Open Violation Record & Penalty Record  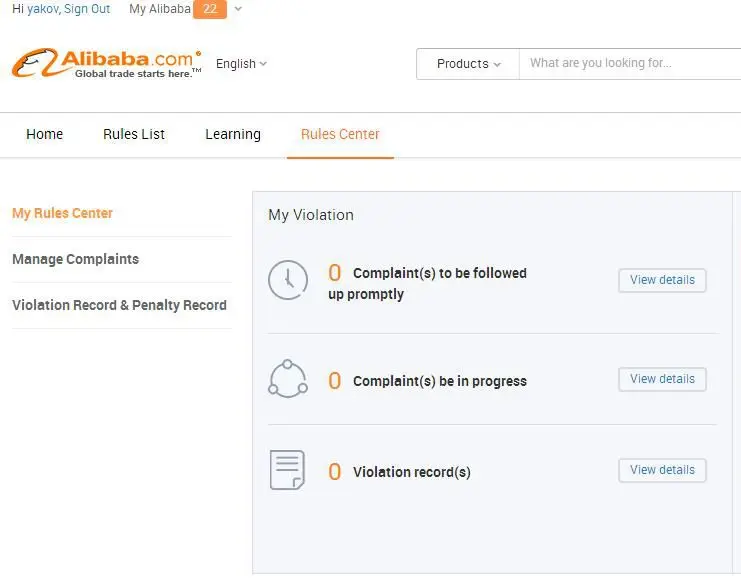pyautogui.click(x=119, y=305)
